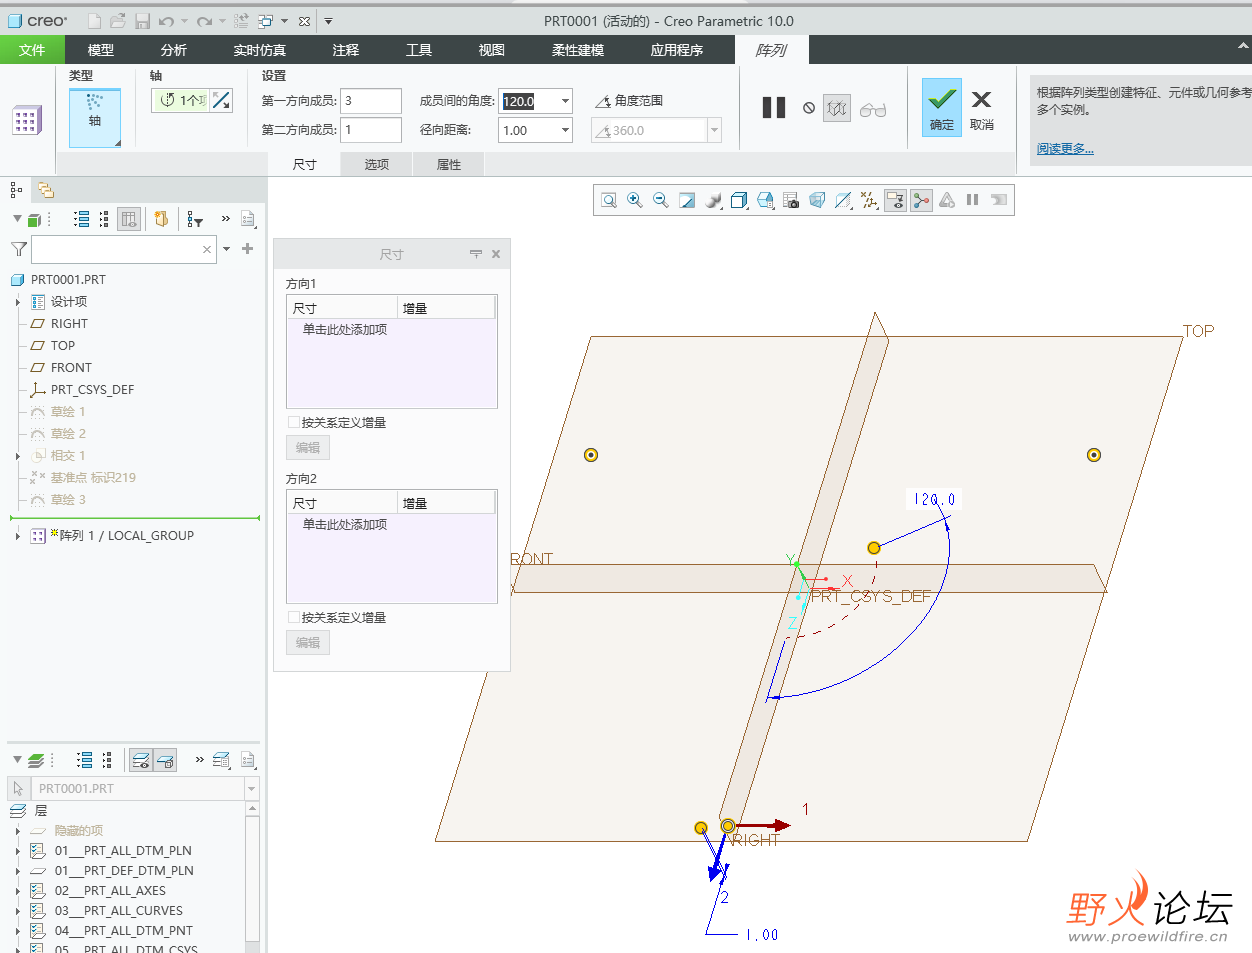Click the Zoom In magnifier icon
This screenshot has height=953, width=1252.
634,200
